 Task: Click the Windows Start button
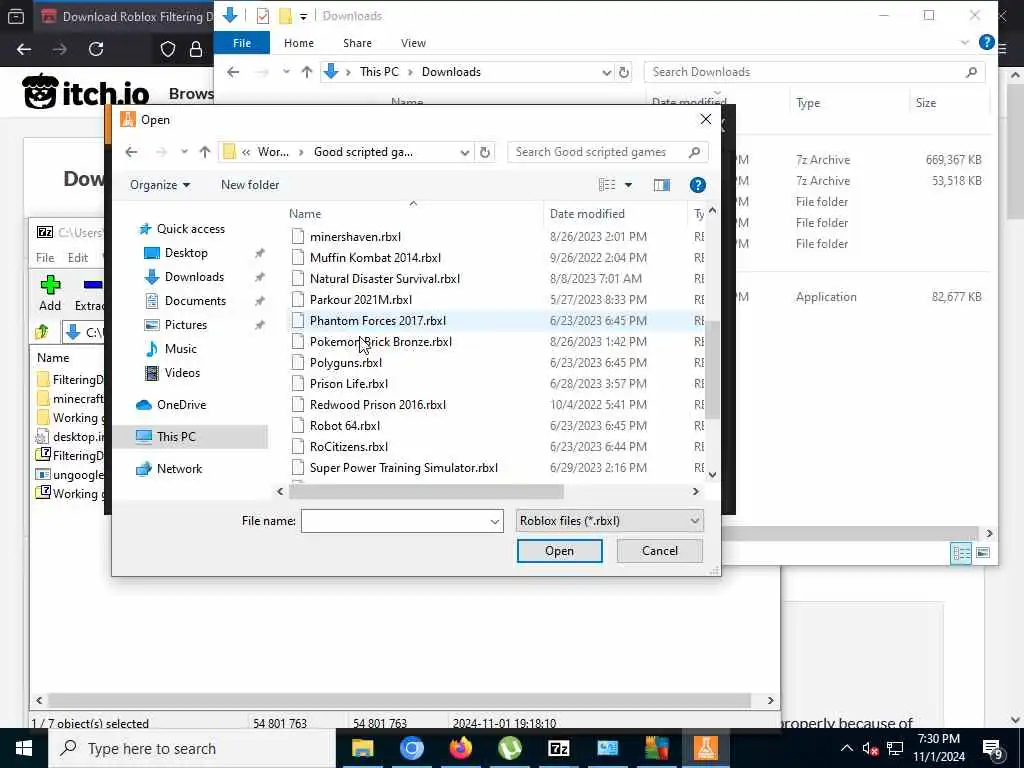click(x=24, y=748)
